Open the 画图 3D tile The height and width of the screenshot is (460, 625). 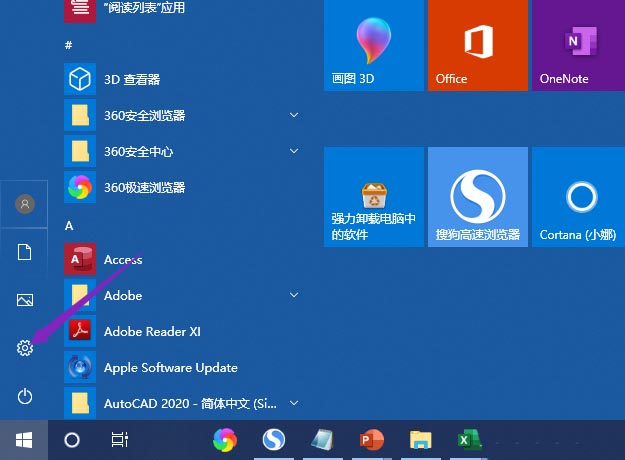(x=374, y=45)
